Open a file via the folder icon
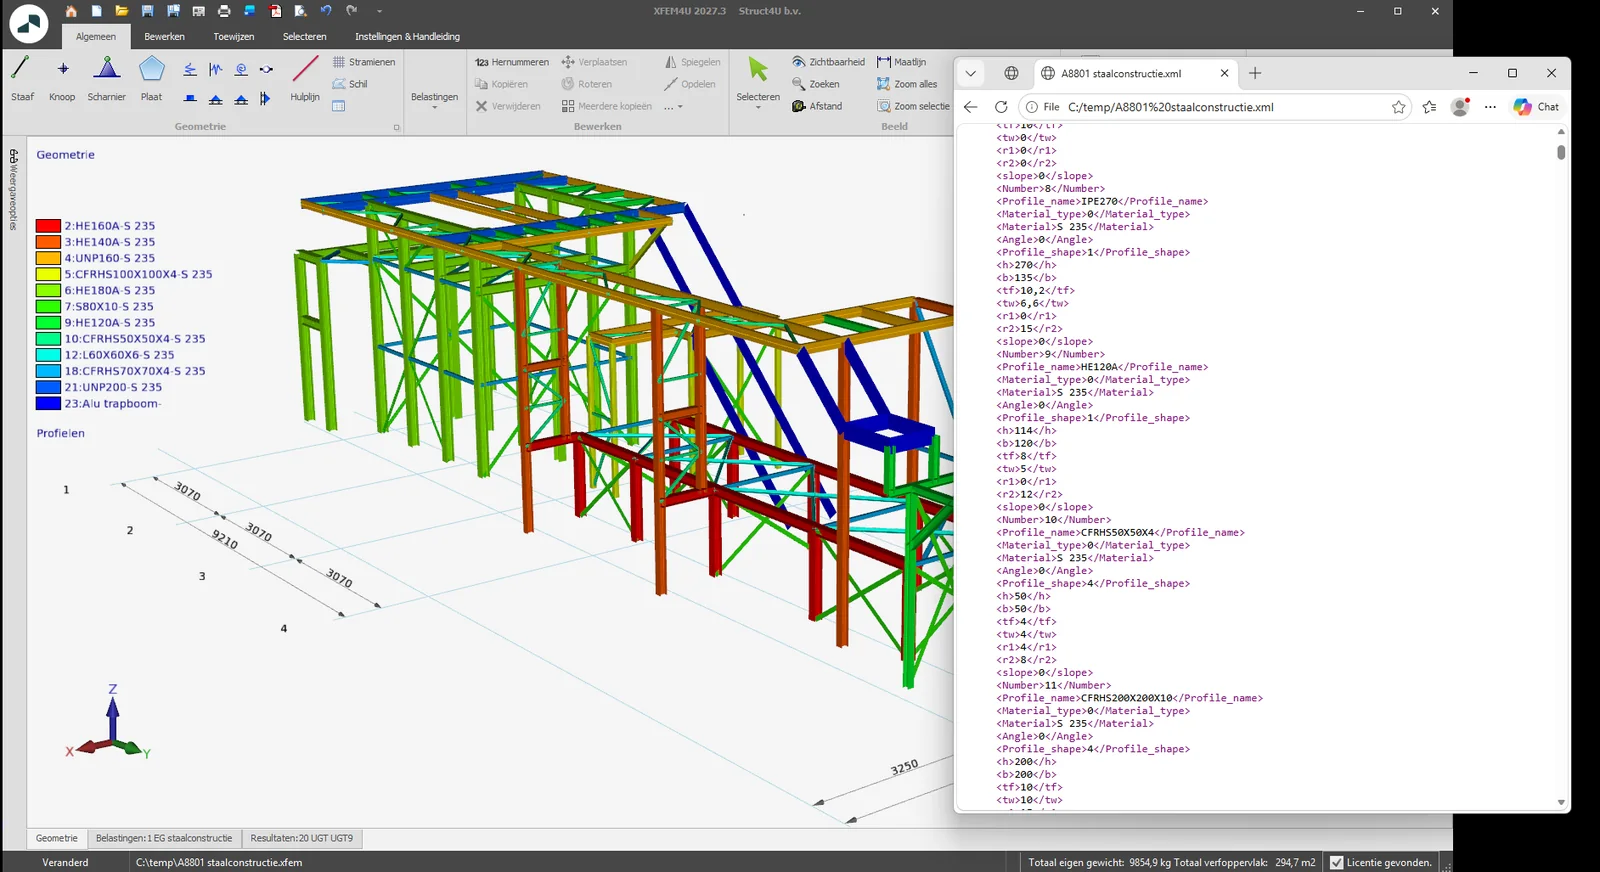Viewport: 1600px width, 872px height. (x=121, y=11)
